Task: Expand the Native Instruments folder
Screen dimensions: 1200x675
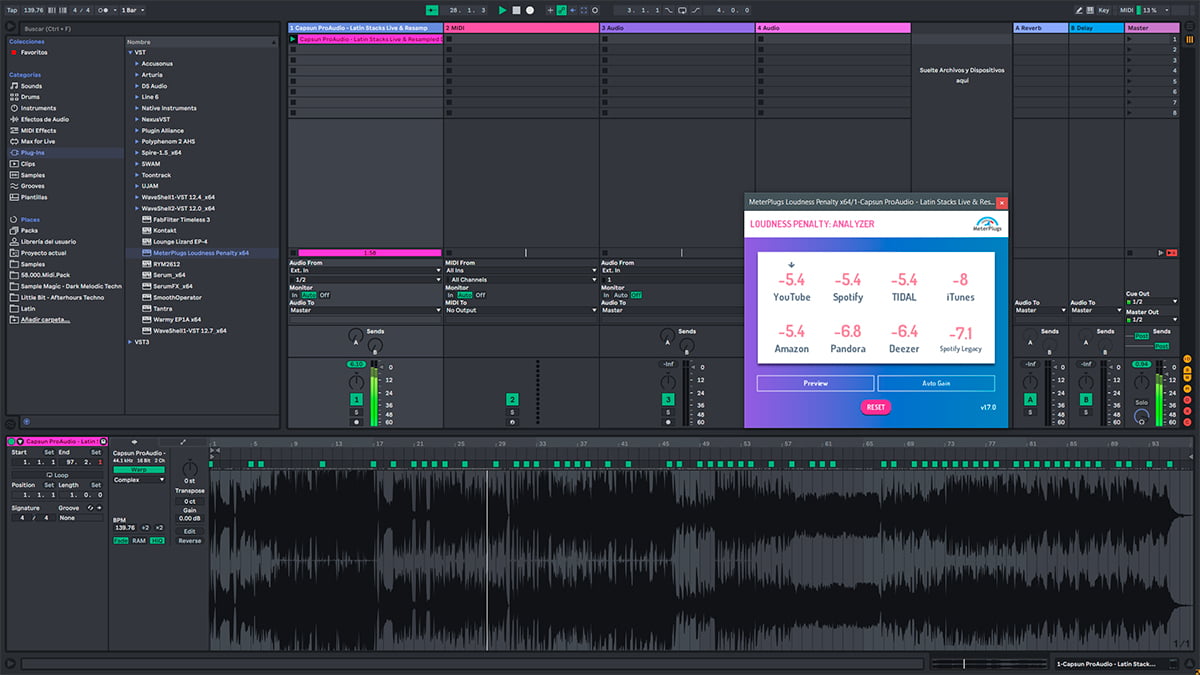Action: point(137,108)
